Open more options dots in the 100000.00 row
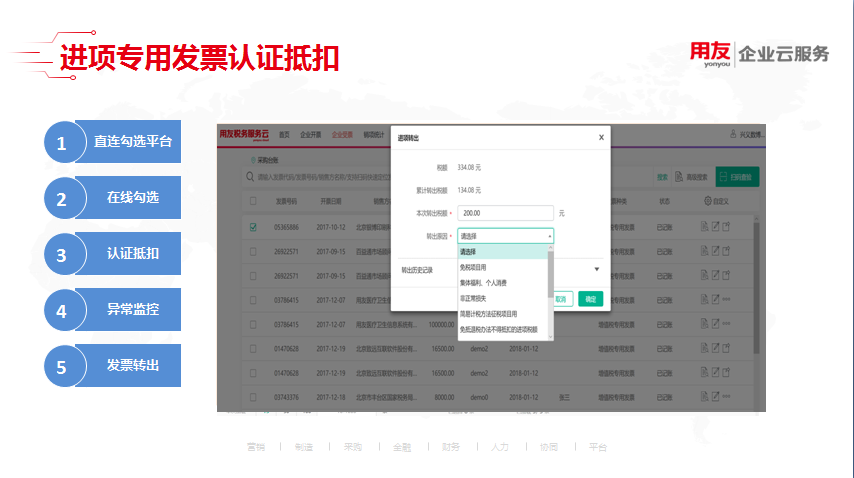Screen dimensions: 854x478 pyautogui.click(x=726, y=324)
